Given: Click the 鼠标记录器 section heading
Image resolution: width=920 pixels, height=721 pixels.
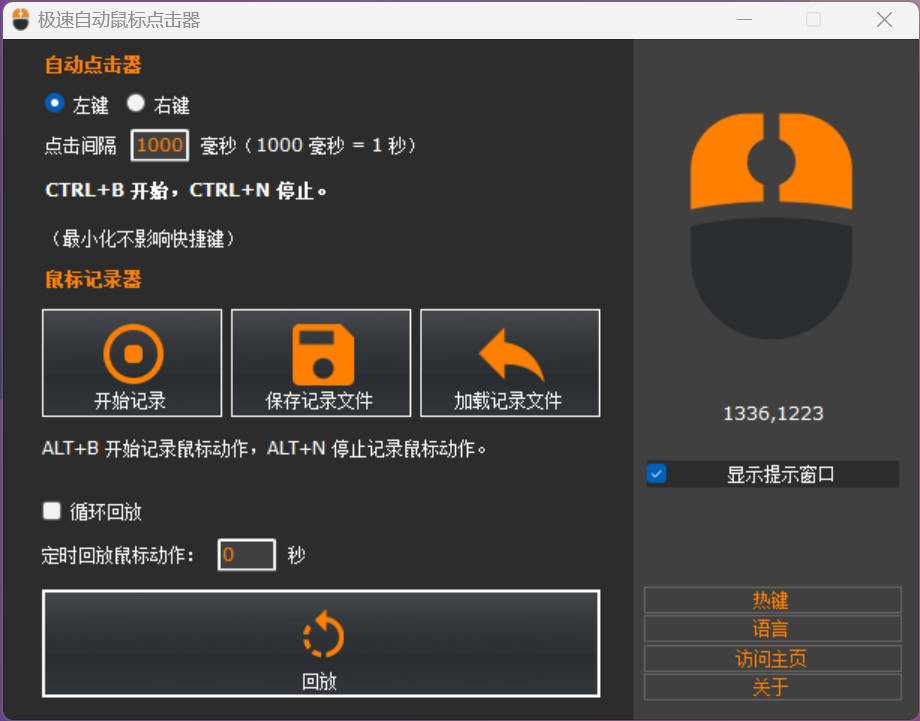Looking at the screenshot, I should click(93, 279).
